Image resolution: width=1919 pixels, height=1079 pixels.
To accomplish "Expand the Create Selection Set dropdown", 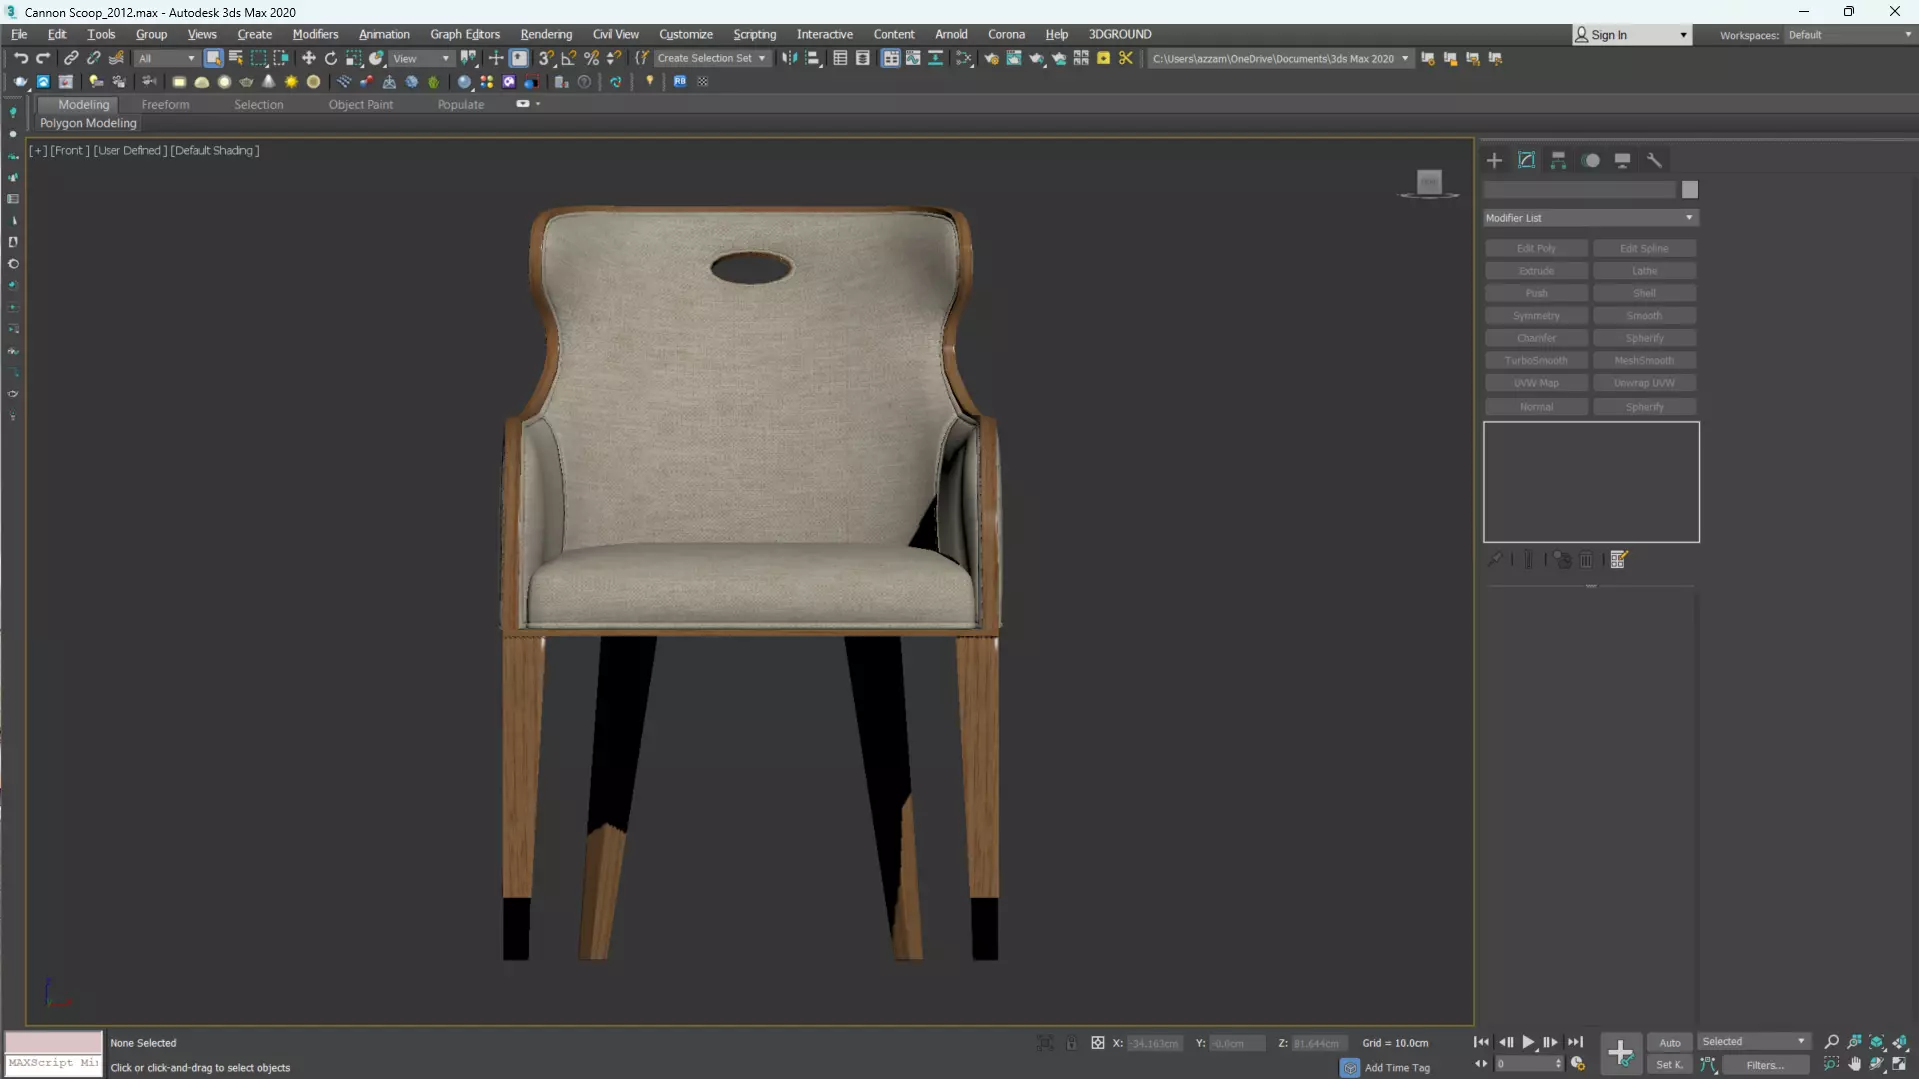I will [762, 58].
